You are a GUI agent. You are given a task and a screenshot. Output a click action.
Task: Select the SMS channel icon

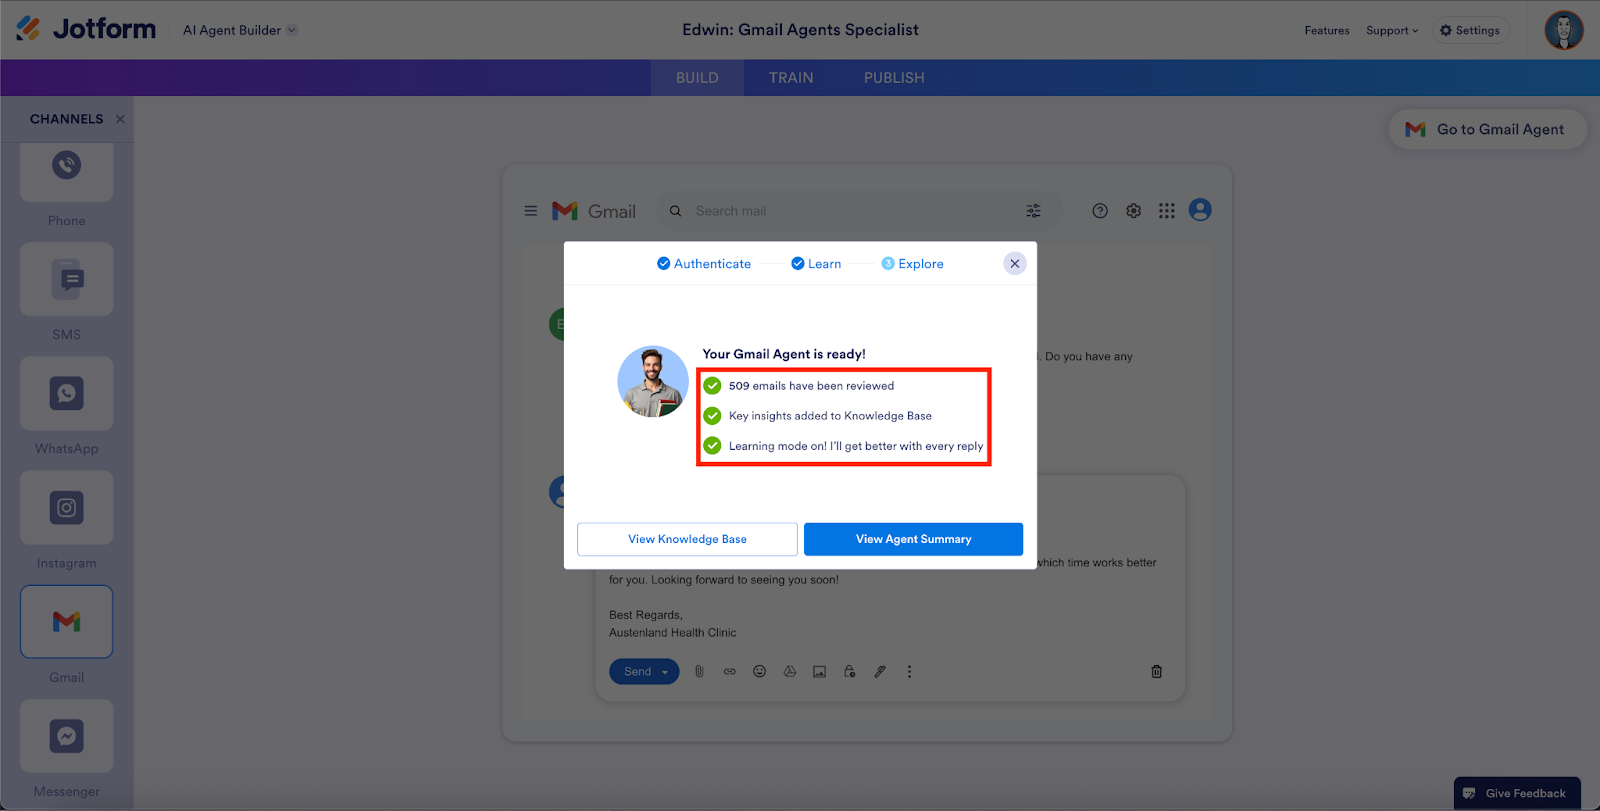click(67, 279)
